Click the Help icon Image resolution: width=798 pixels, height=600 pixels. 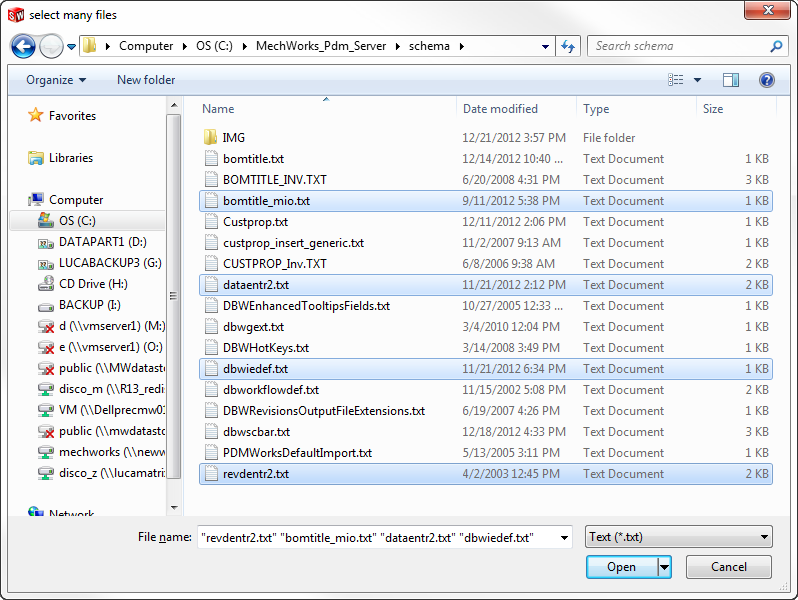[766, 80]
